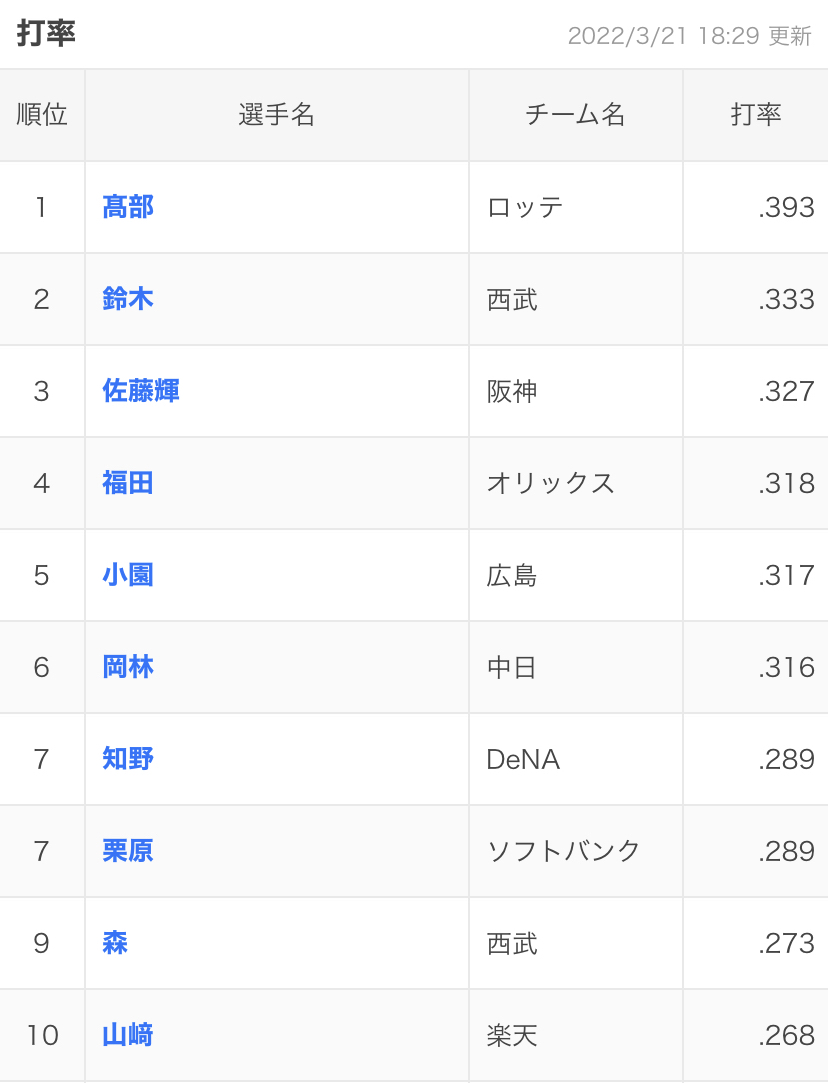Click the 打率 column header
This screenshot has height=1083, width=828.
tap(755, 115)
